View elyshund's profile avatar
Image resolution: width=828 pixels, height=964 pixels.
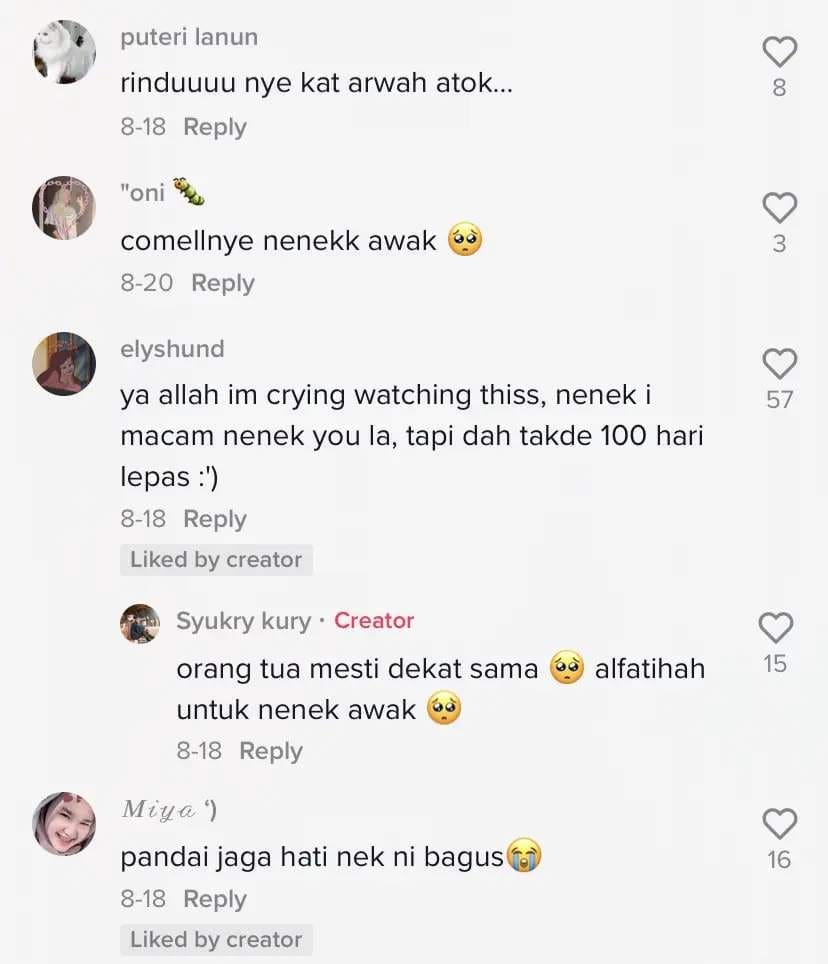click(64, 363)
